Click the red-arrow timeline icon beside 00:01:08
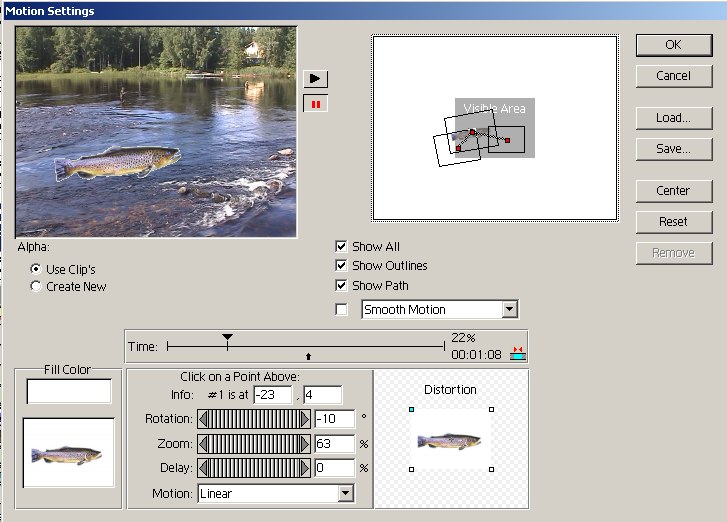 (x=517, y=353)
